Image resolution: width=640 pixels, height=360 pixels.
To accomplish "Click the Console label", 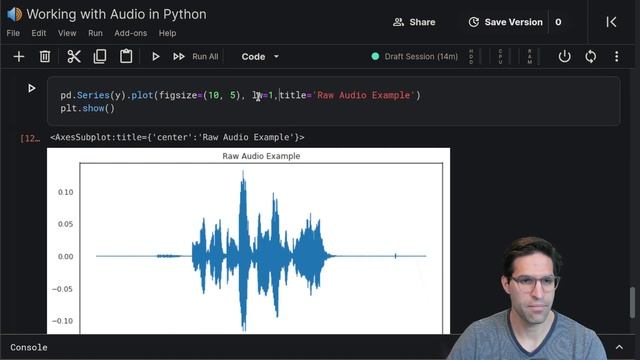I will 29,347.
